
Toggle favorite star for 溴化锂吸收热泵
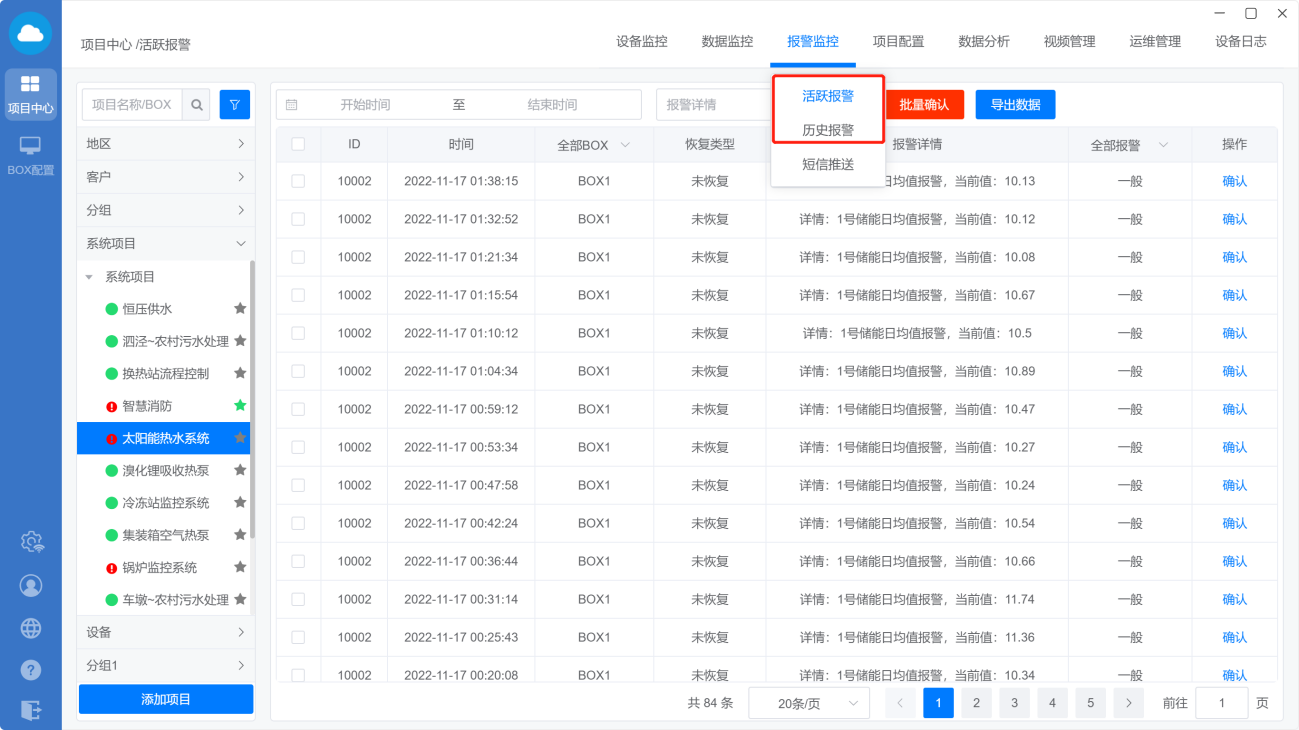click(x=240, y=470)
